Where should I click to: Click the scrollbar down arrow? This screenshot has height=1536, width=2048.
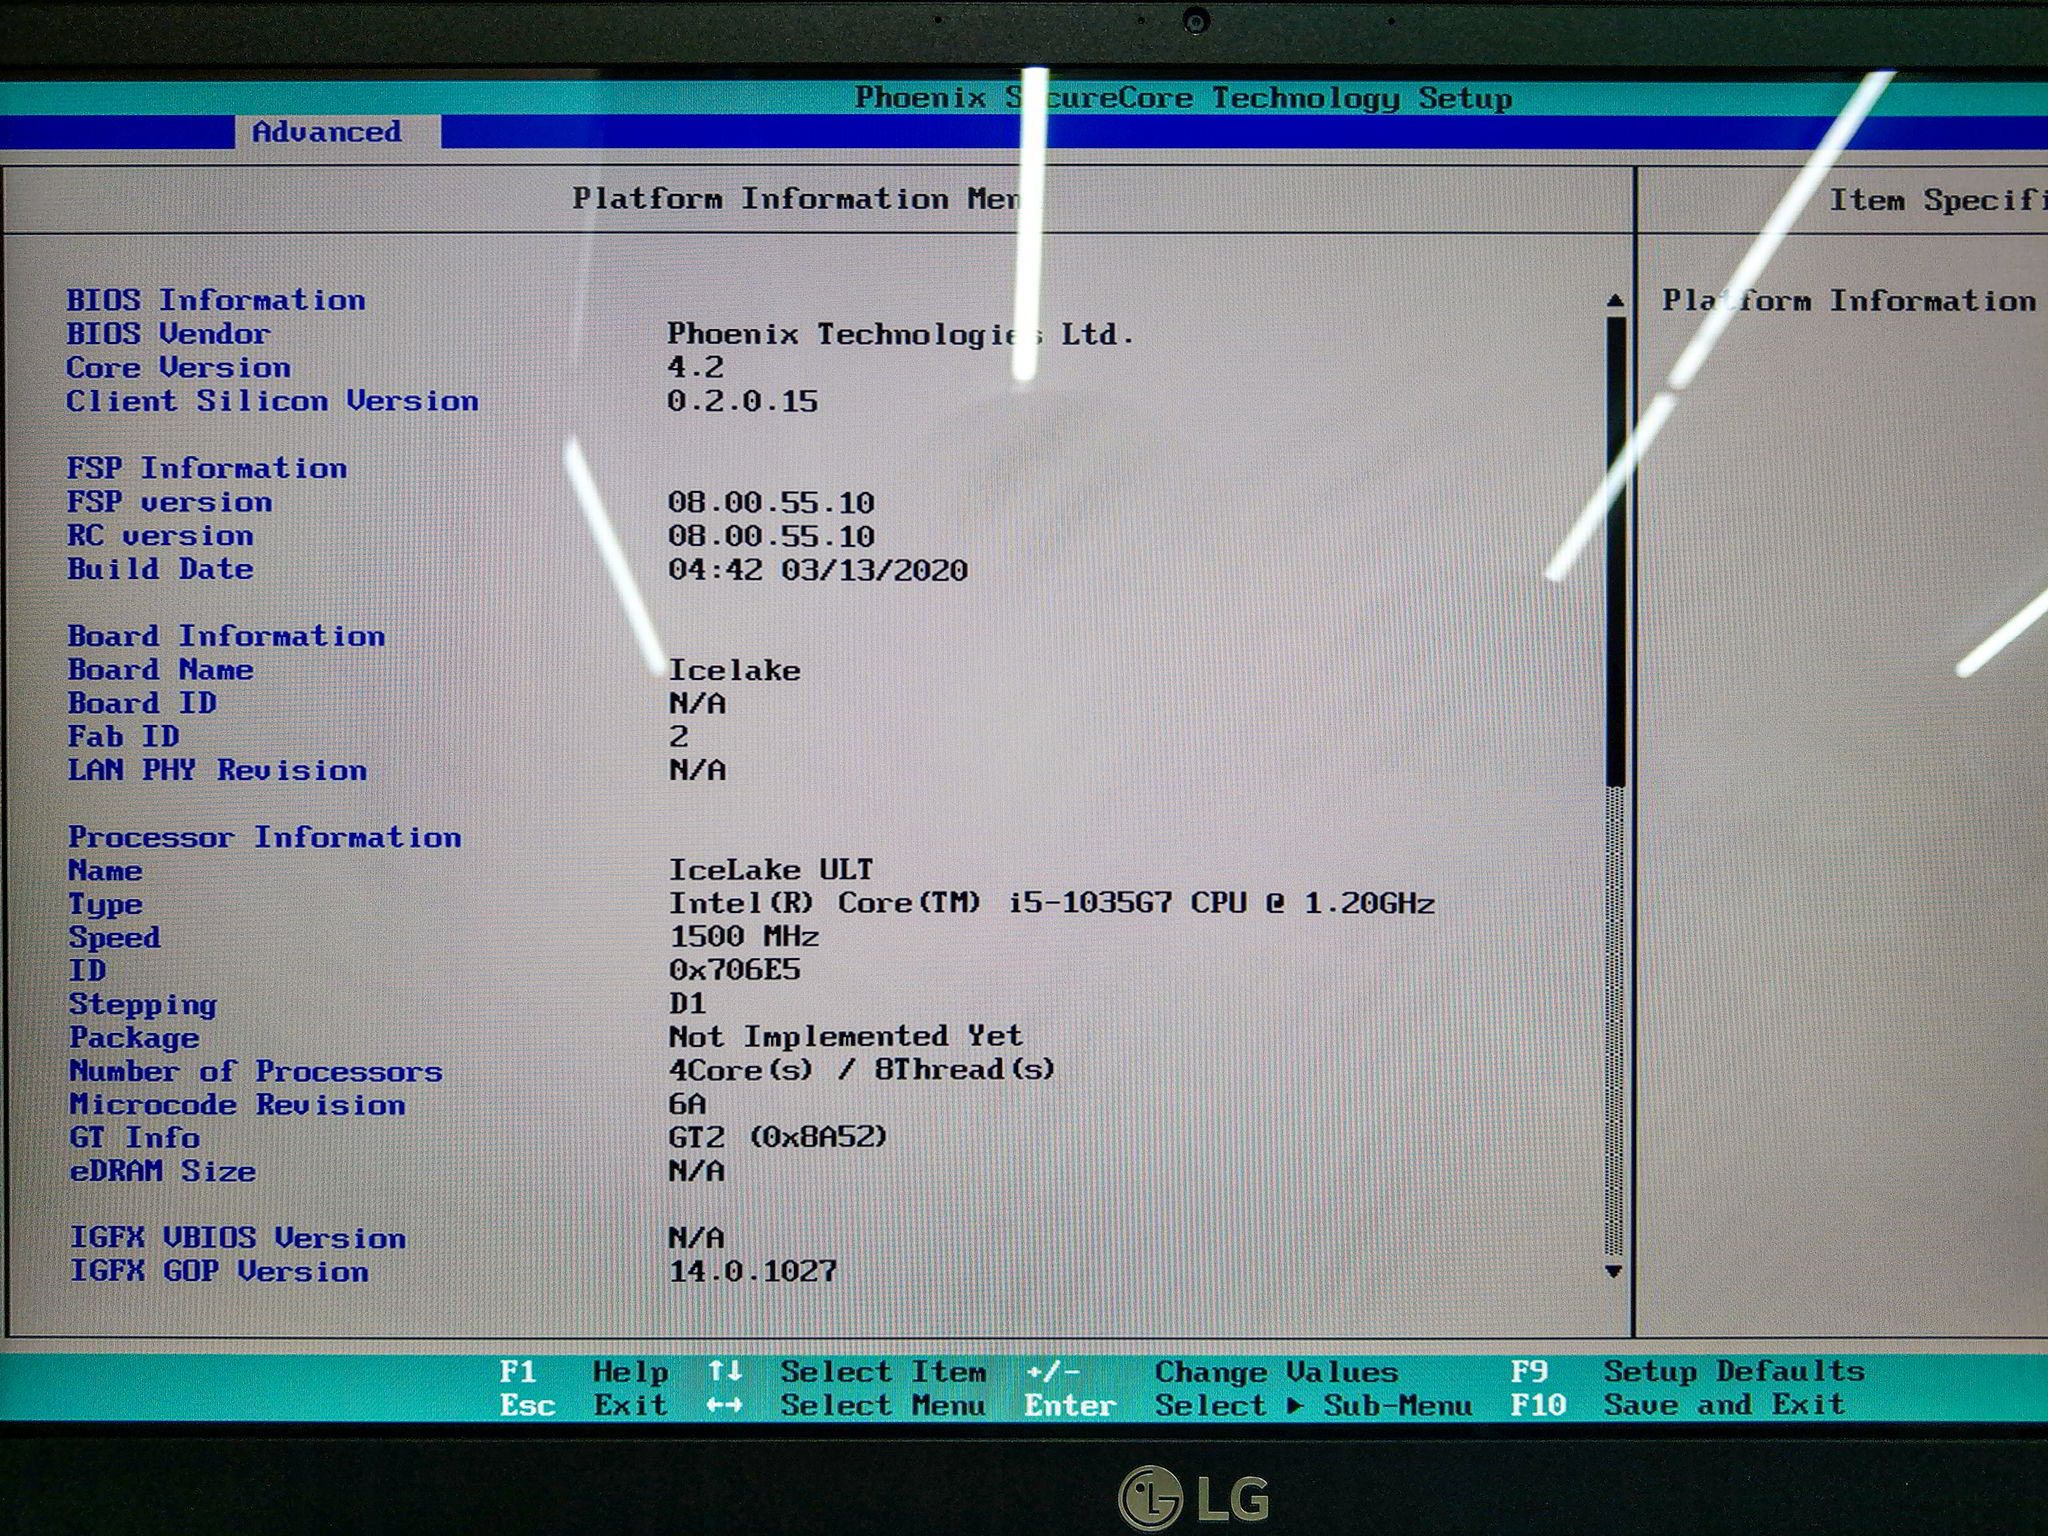point(1614,1272)
